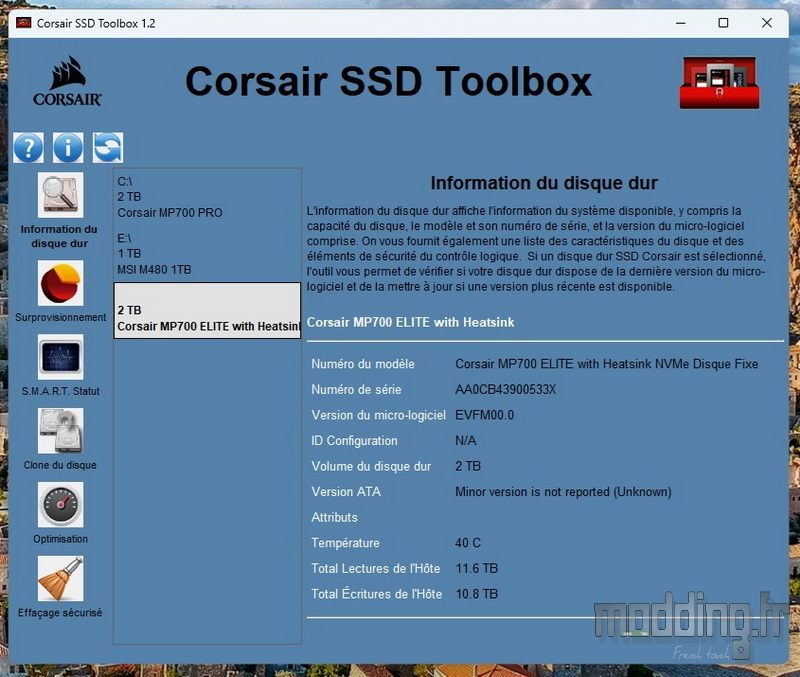
Task: Open the Effaçage sécurisé broom tool
Action: click(x=60, y=579)
